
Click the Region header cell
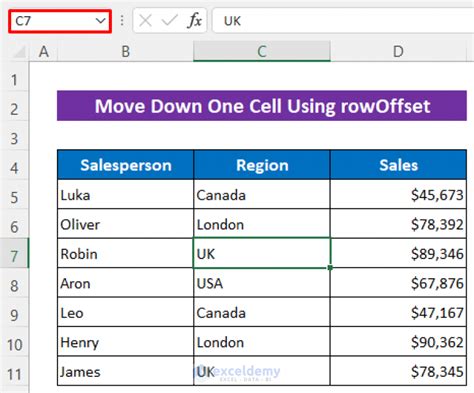(262, 165)
